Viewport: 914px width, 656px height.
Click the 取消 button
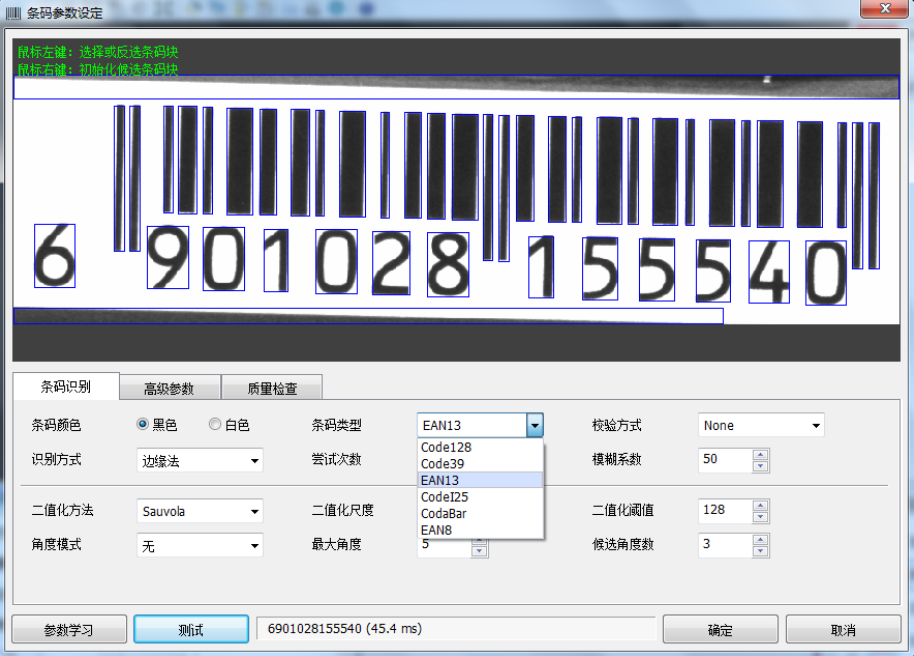(843, 630)
